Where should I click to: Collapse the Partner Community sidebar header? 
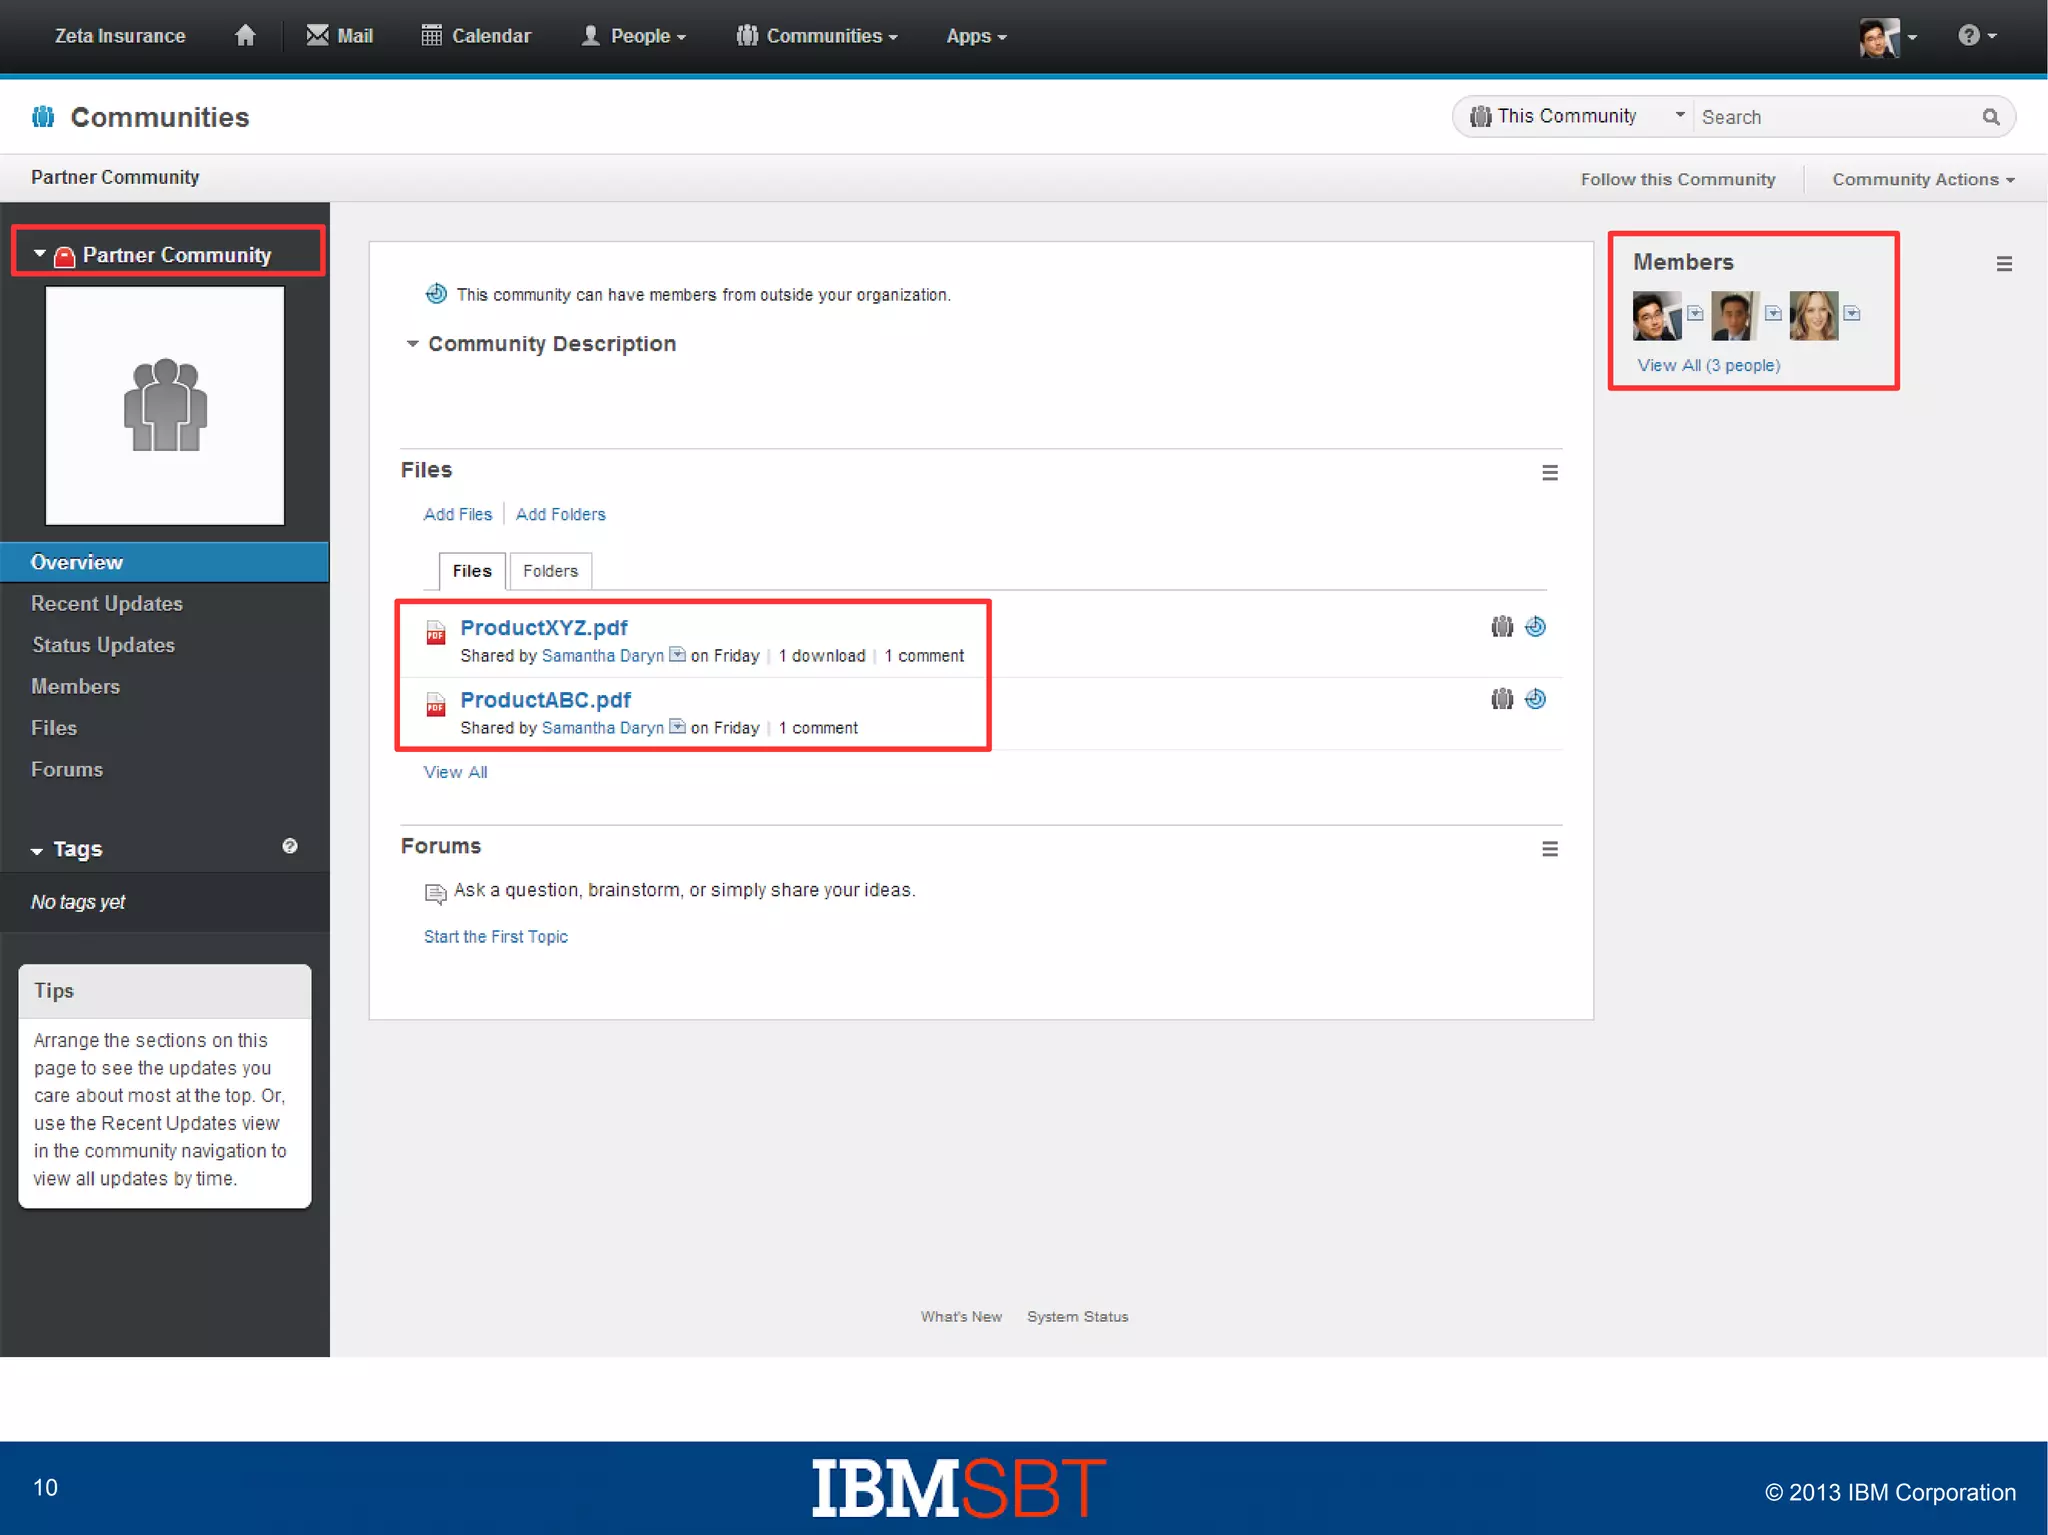[39, 254]
